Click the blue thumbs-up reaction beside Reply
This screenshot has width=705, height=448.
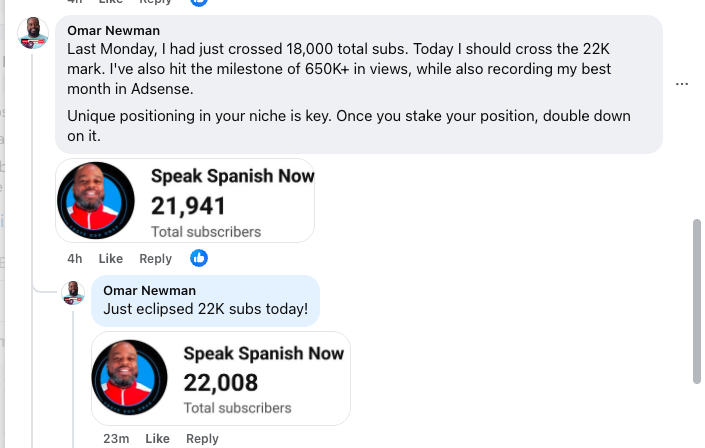click(199, 258)
